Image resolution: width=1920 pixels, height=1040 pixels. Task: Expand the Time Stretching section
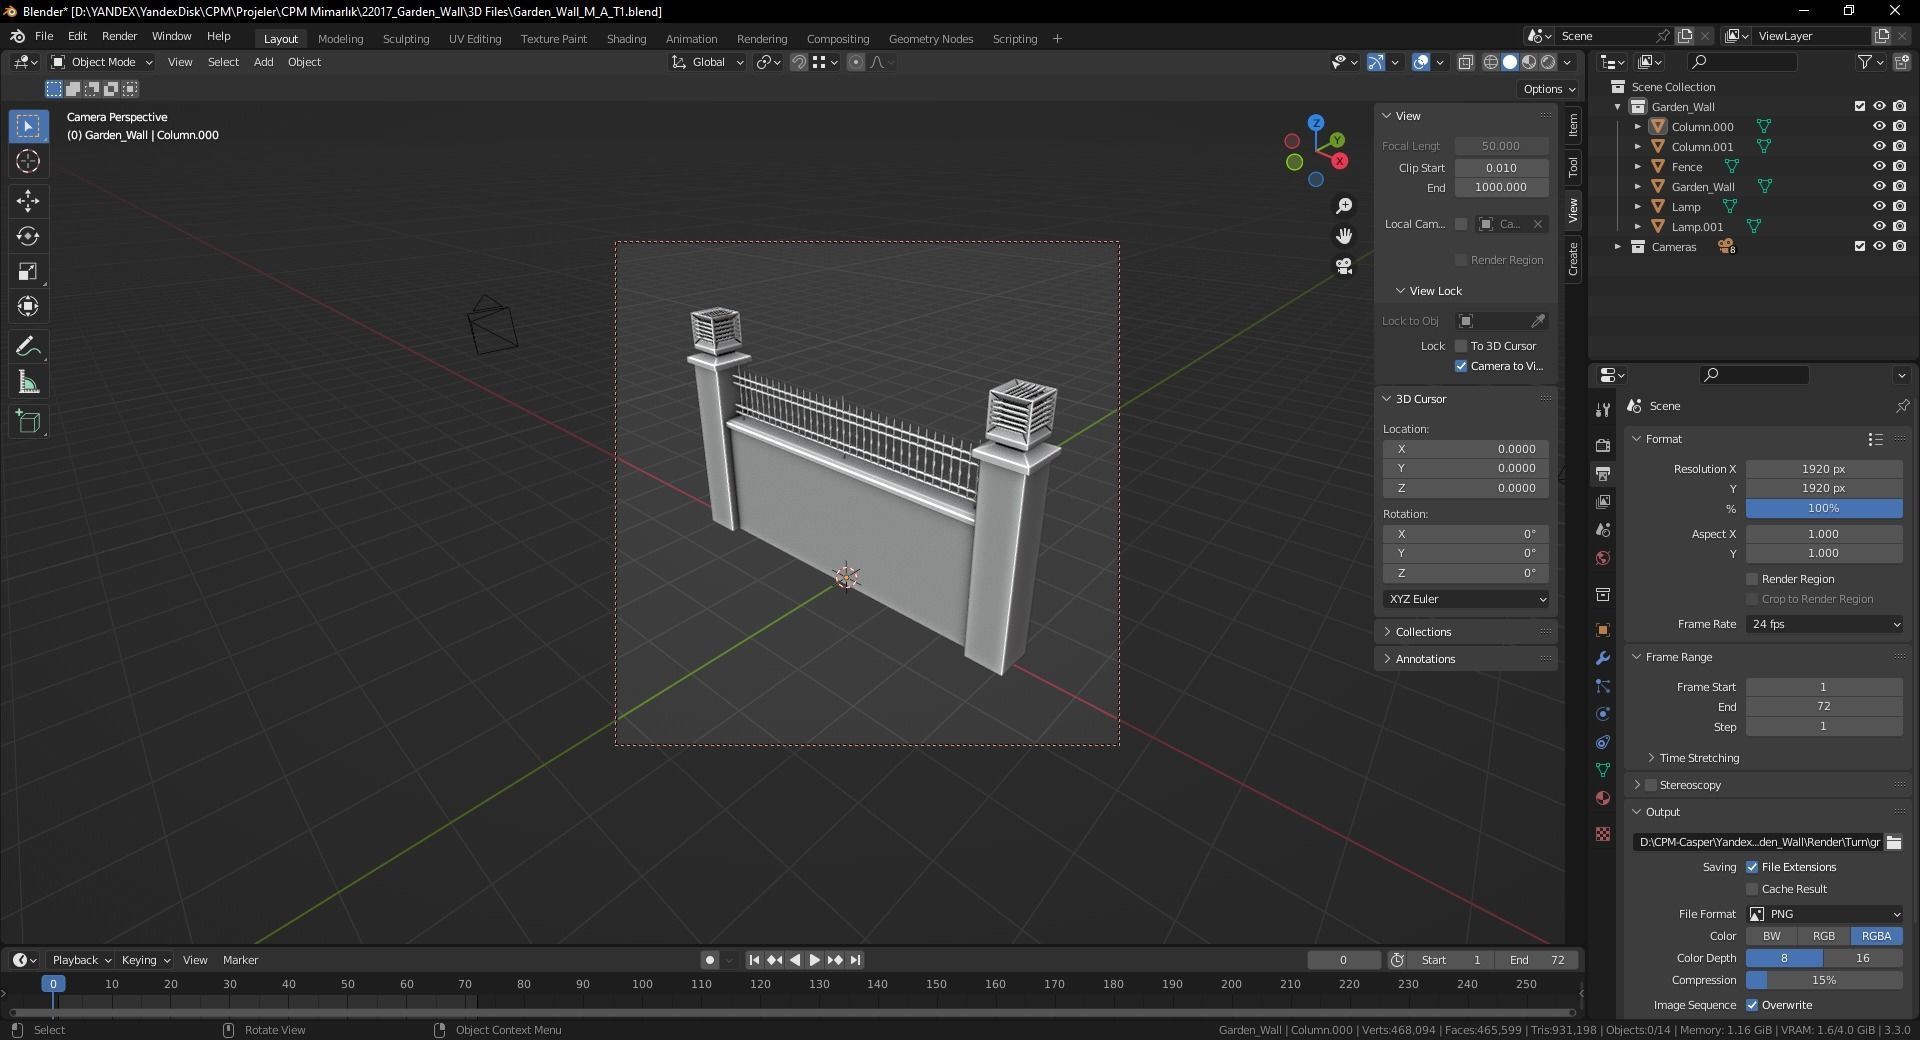coord(1699,758)
